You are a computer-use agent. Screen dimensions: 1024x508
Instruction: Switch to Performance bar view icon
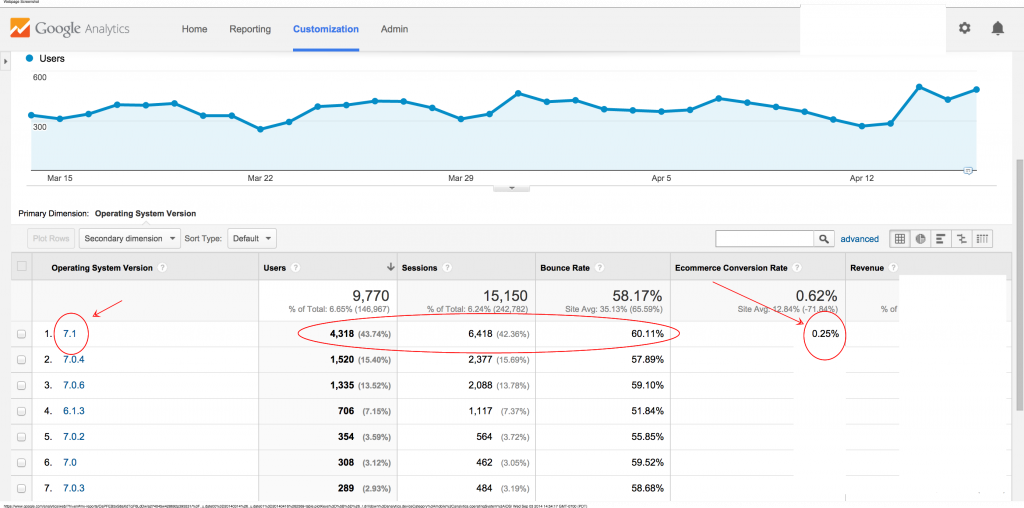pyautogui.click(x=941, y=238)
